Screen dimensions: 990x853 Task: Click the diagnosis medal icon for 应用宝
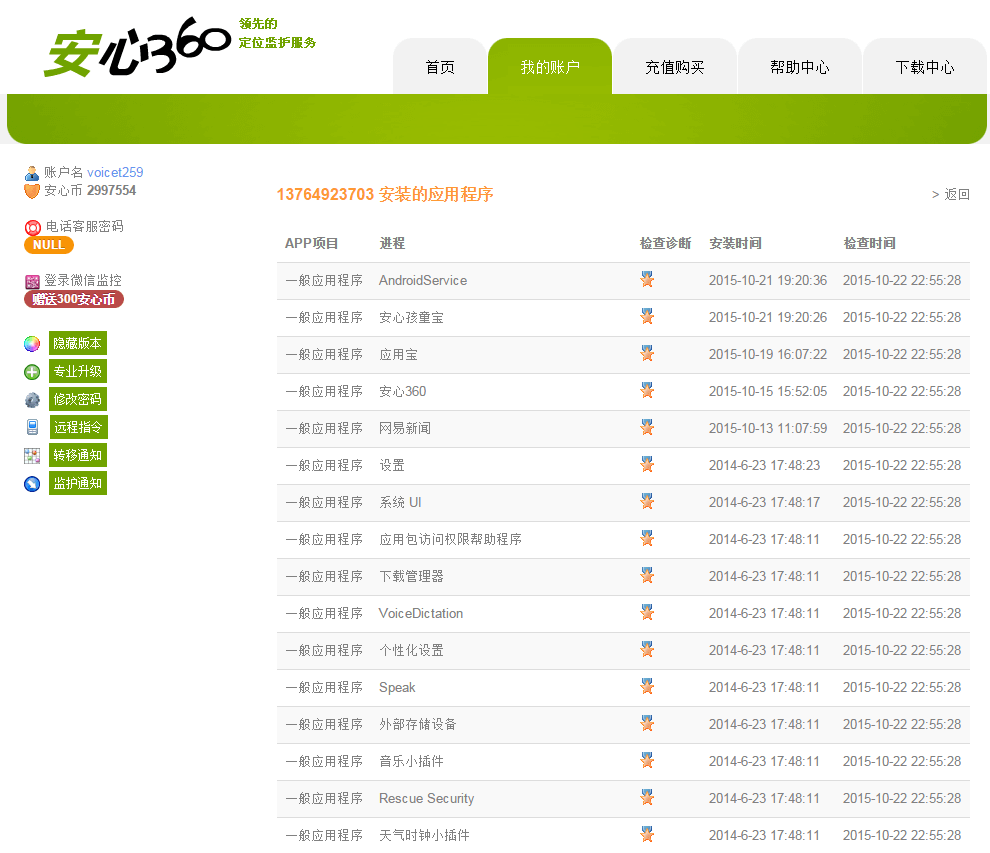click(x=647, y=353)
